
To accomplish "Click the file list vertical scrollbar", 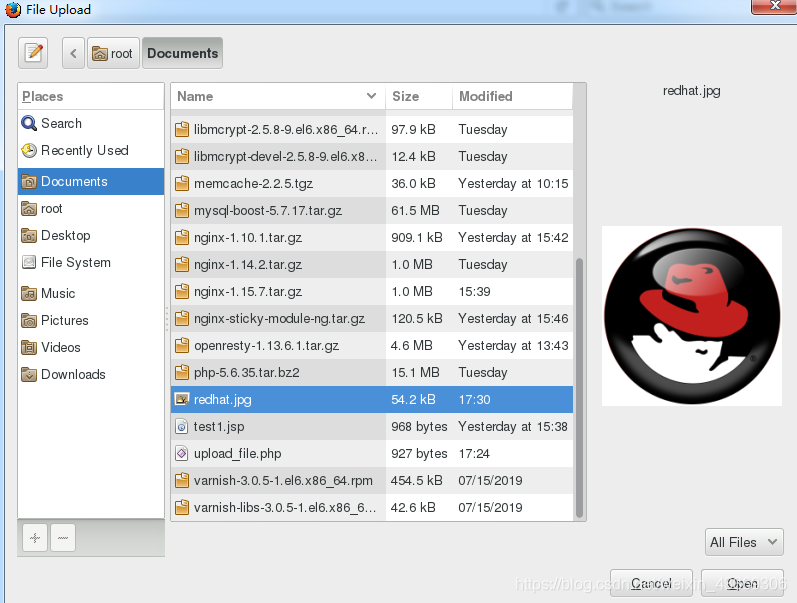I will (x=579, y=388).
